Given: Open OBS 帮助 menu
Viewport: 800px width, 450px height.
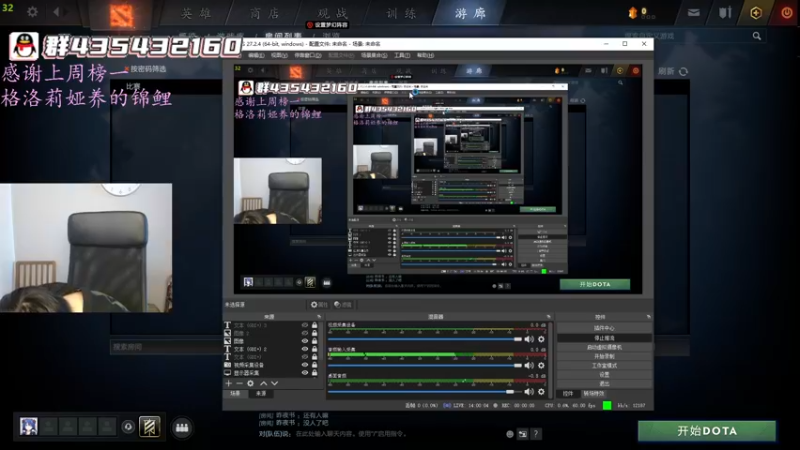Looking at the screenshot, I should tap(426, 55).
